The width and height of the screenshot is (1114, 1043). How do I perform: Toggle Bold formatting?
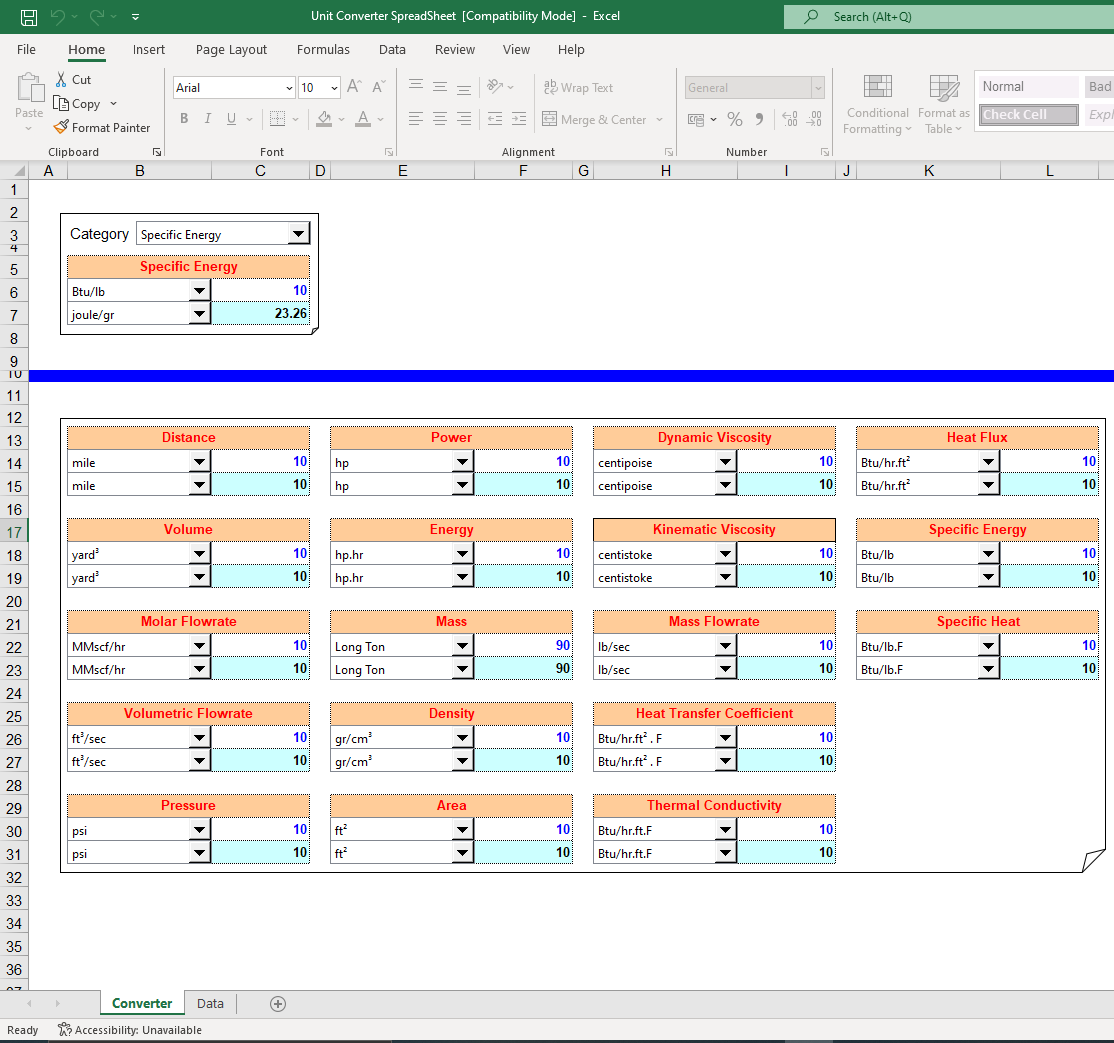[184, 119]
